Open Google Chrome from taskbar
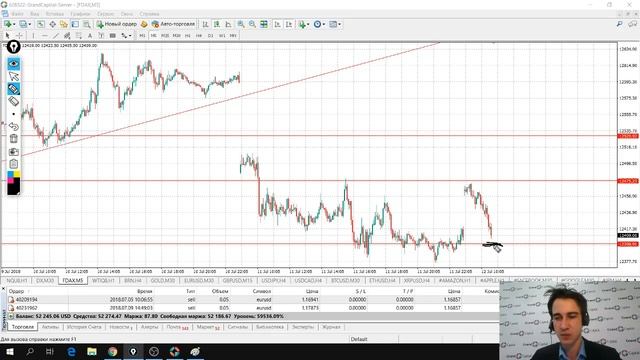640x360 pixels. 112,351
